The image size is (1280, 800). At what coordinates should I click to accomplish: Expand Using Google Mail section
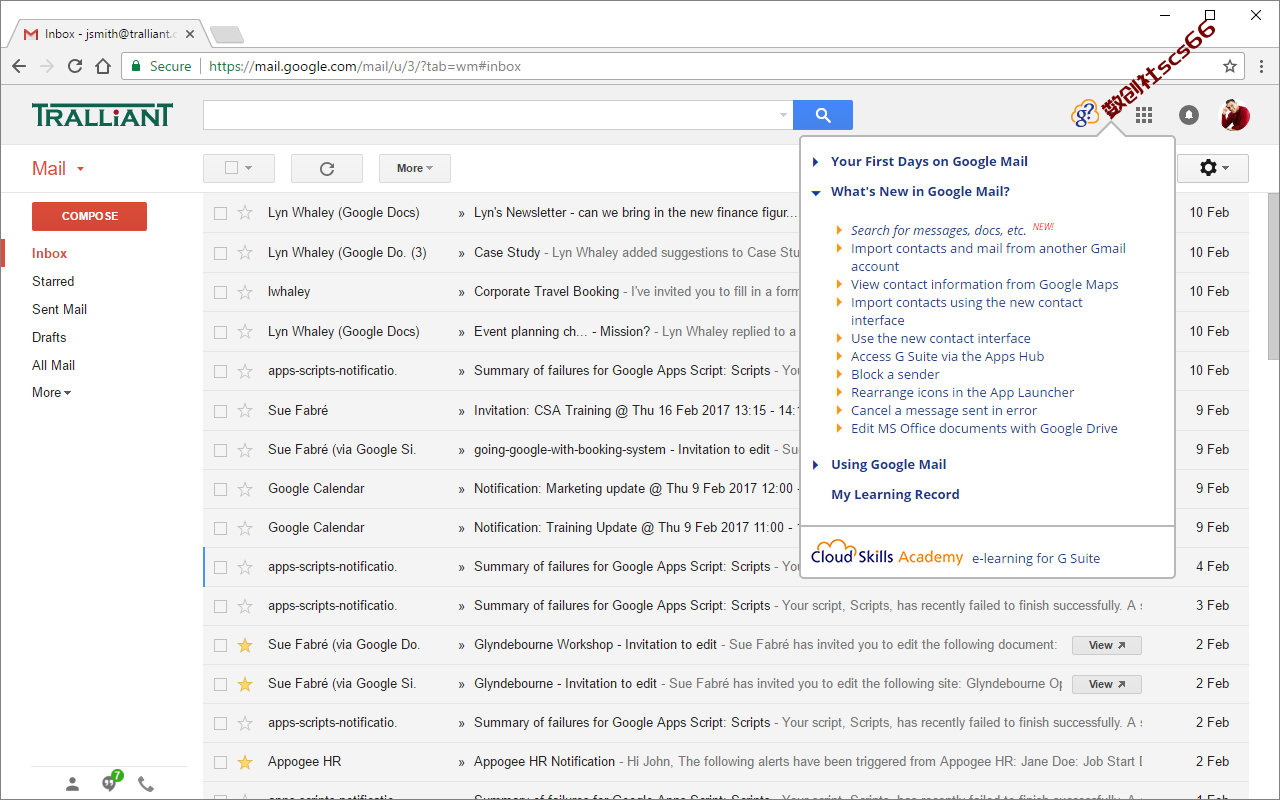point(888,464)
